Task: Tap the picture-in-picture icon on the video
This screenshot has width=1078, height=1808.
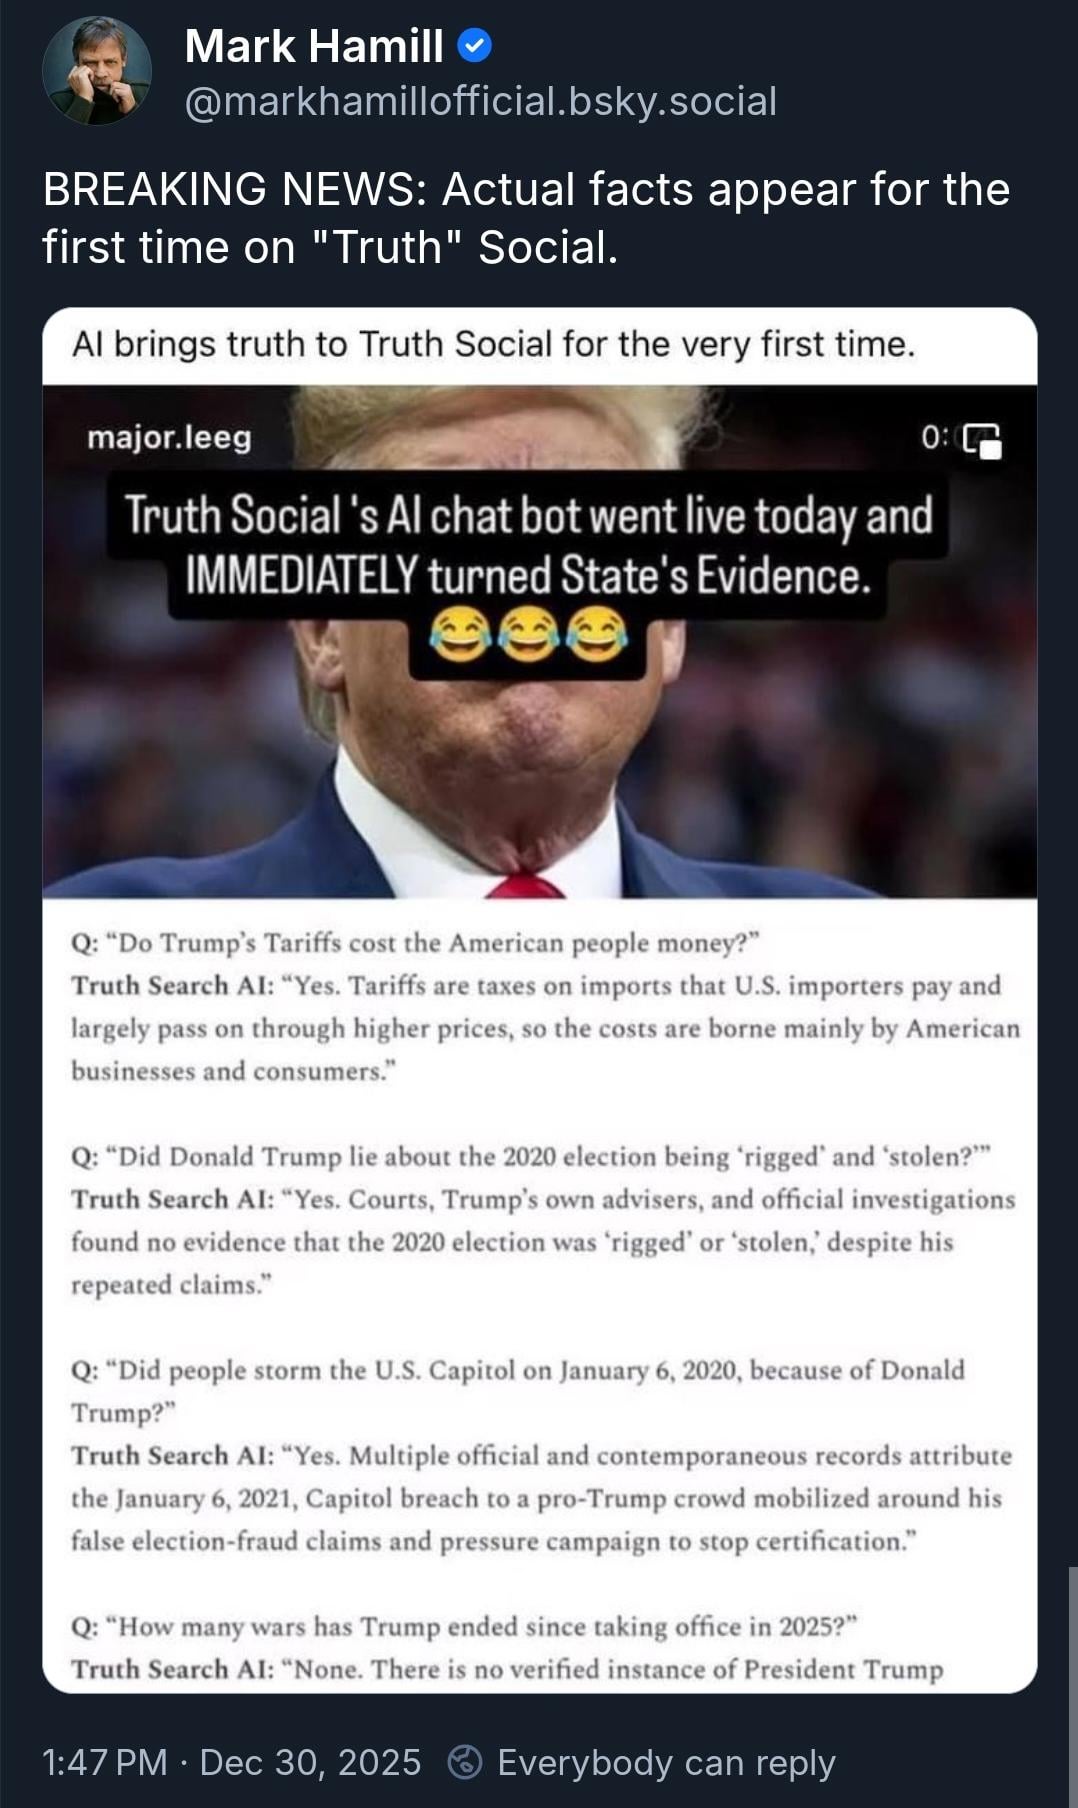Action: click(x=981, y=440)
